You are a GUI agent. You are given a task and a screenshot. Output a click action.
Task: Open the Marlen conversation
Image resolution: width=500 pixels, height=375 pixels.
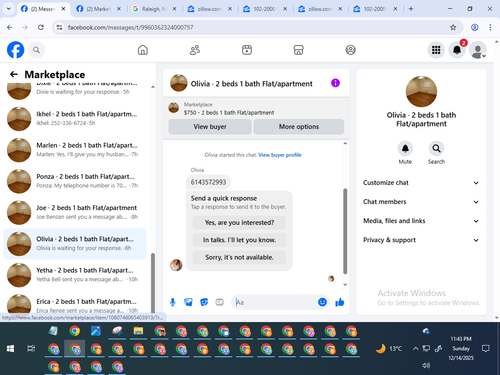75,150
